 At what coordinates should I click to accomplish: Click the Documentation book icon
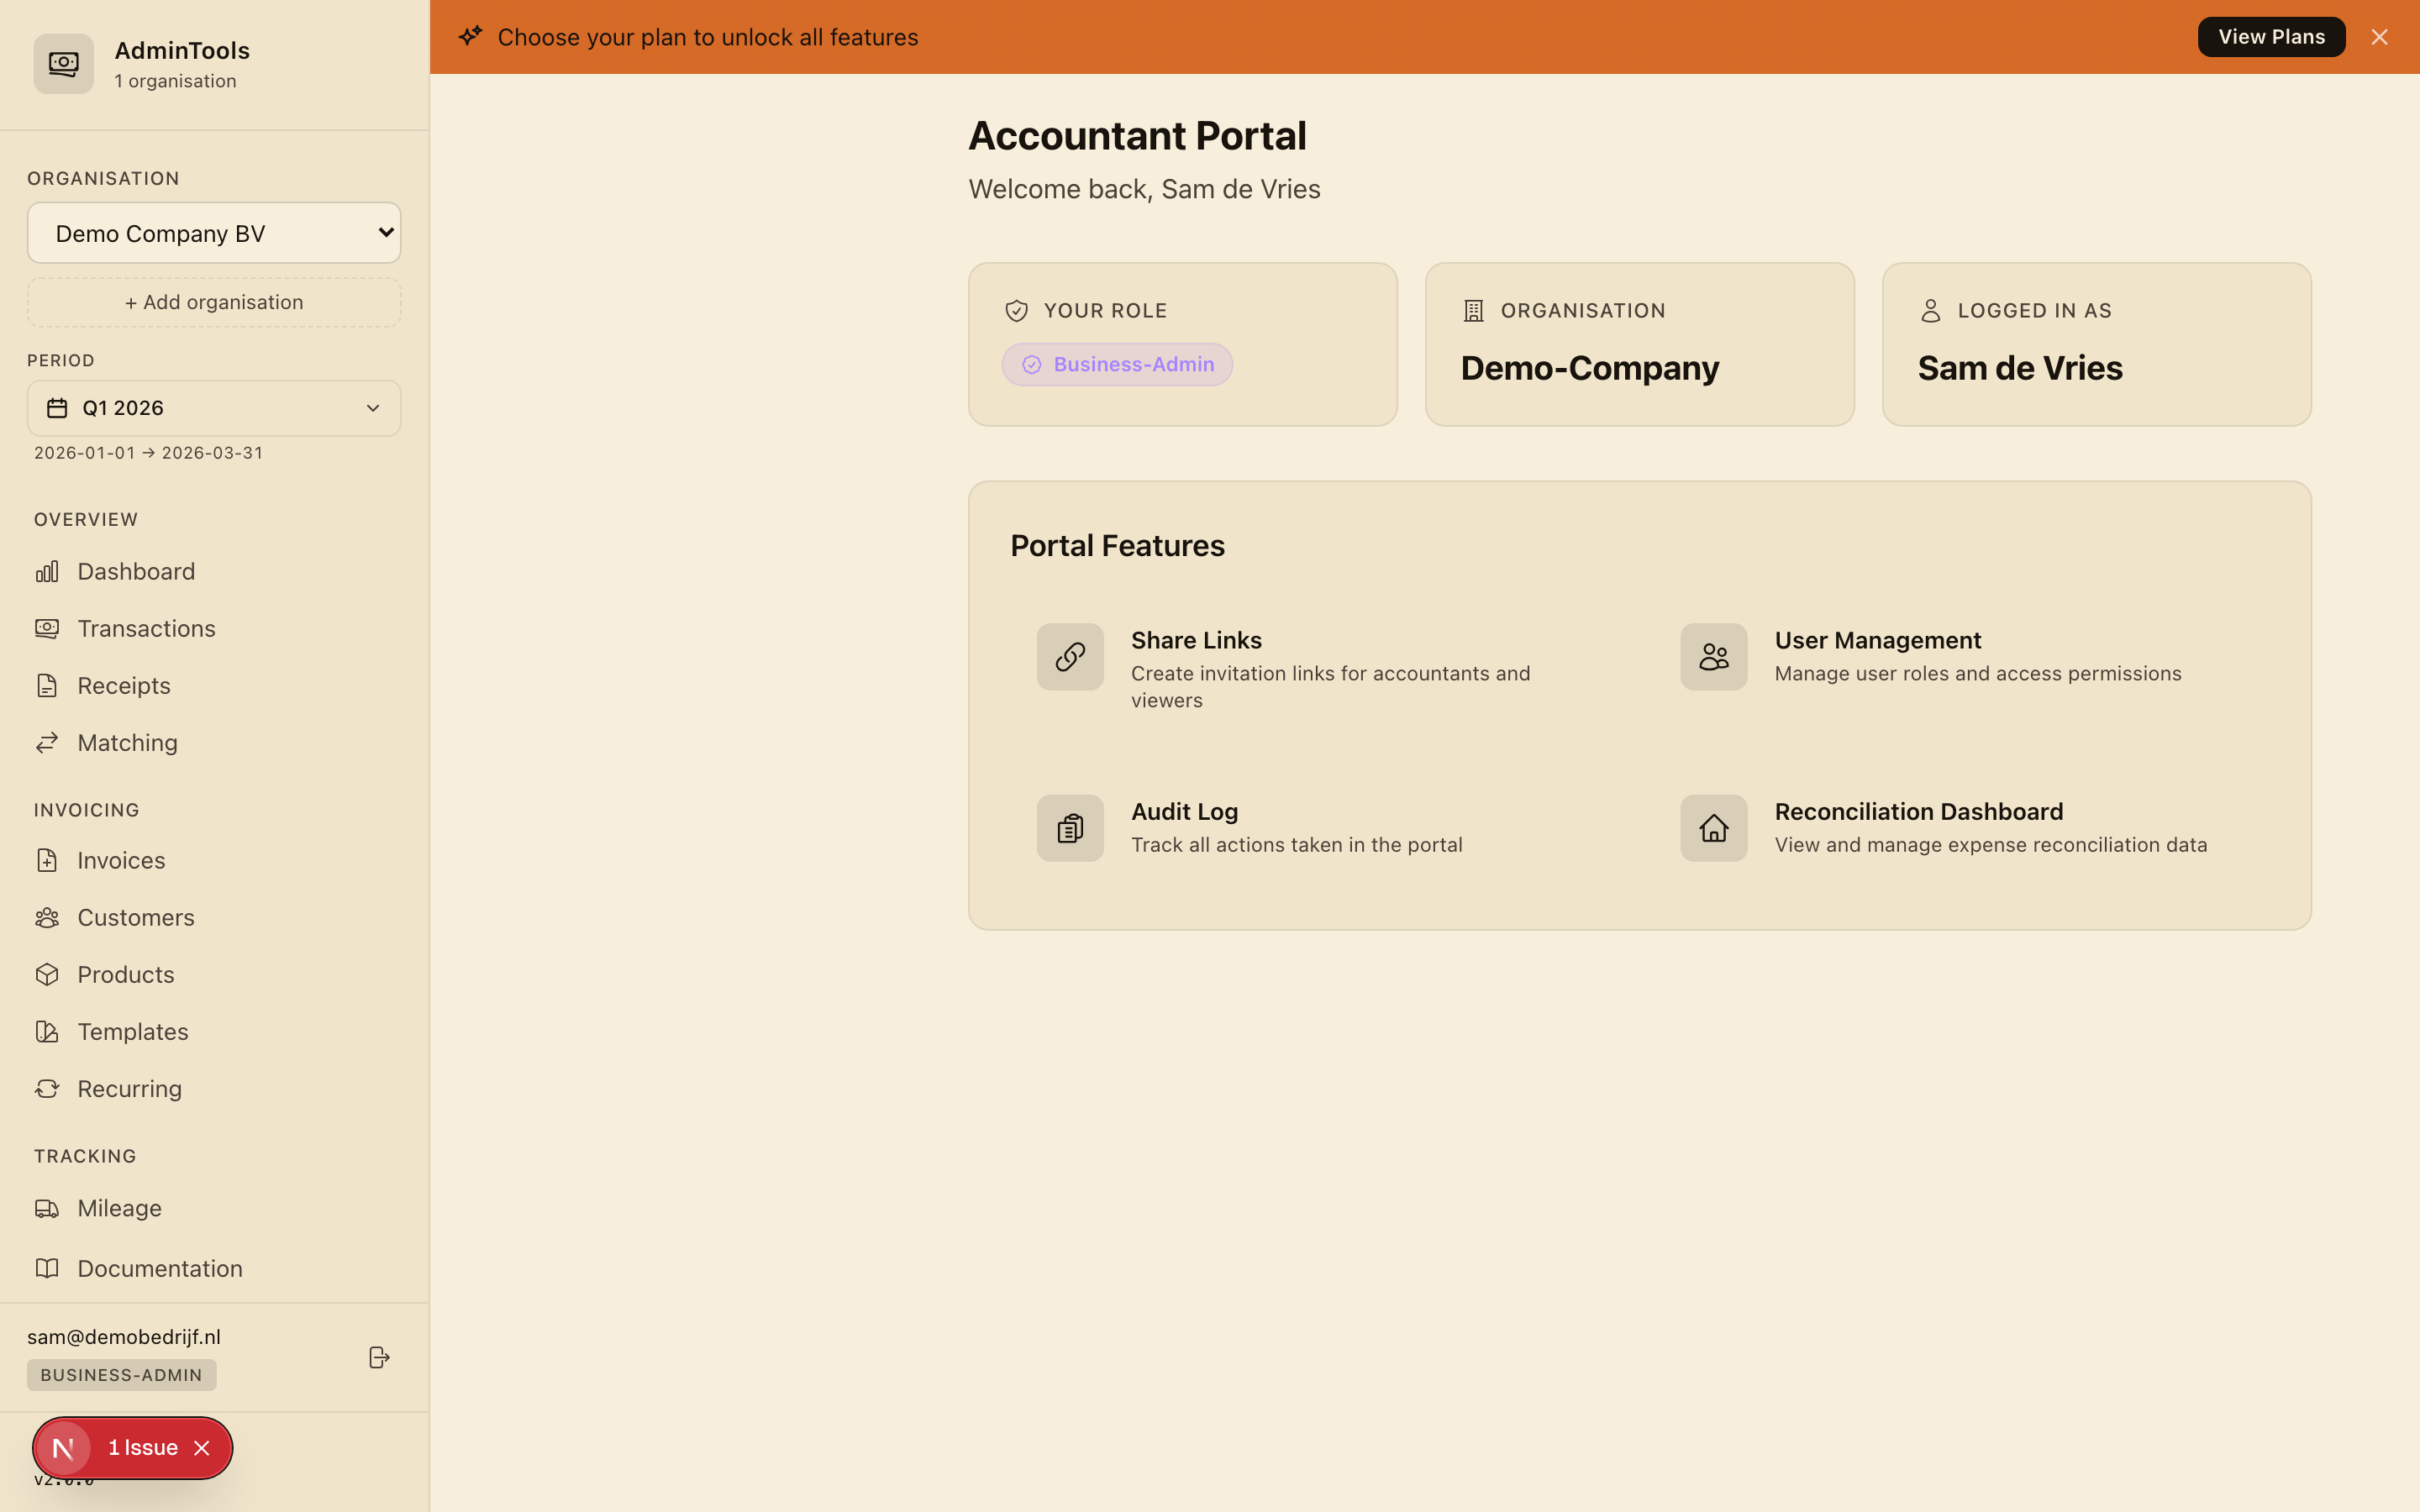[47, 1268]
